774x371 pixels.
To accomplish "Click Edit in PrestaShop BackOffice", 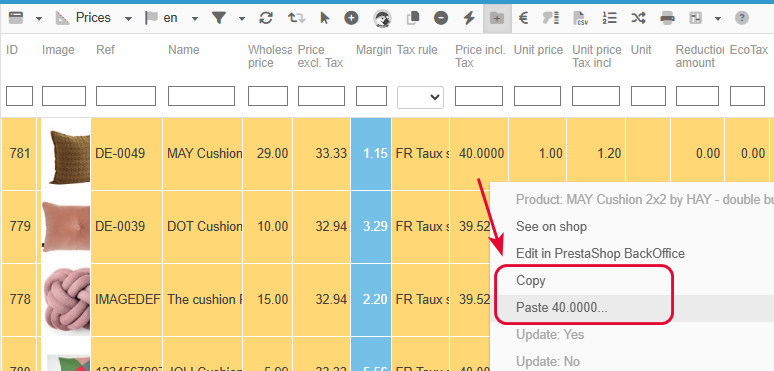I will pos(600,254).
